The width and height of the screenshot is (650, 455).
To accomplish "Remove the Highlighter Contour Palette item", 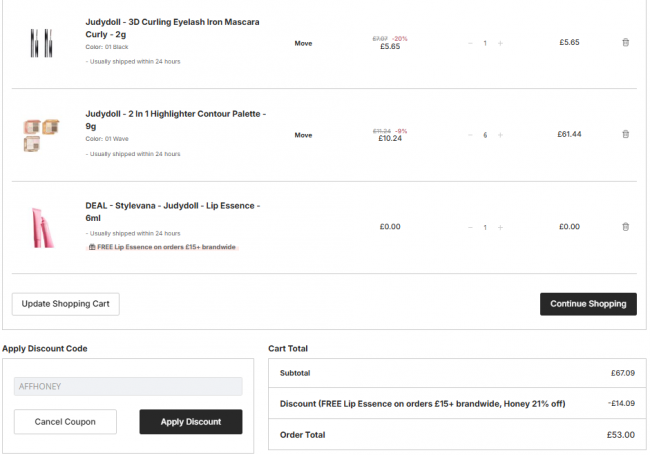I will click(x=626, y=134).
